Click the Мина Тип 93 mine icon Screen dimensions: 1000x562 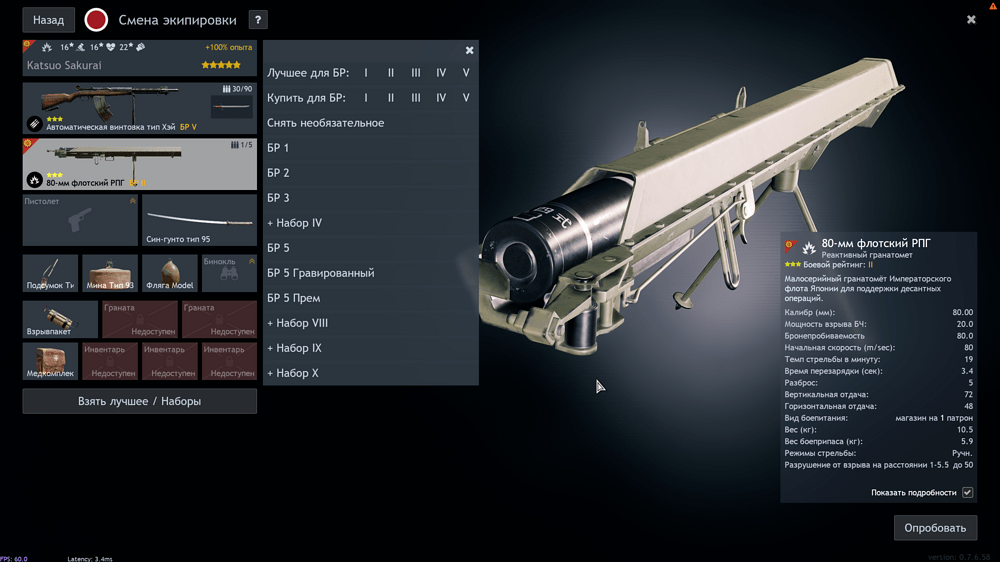click(x=110, y=273)
